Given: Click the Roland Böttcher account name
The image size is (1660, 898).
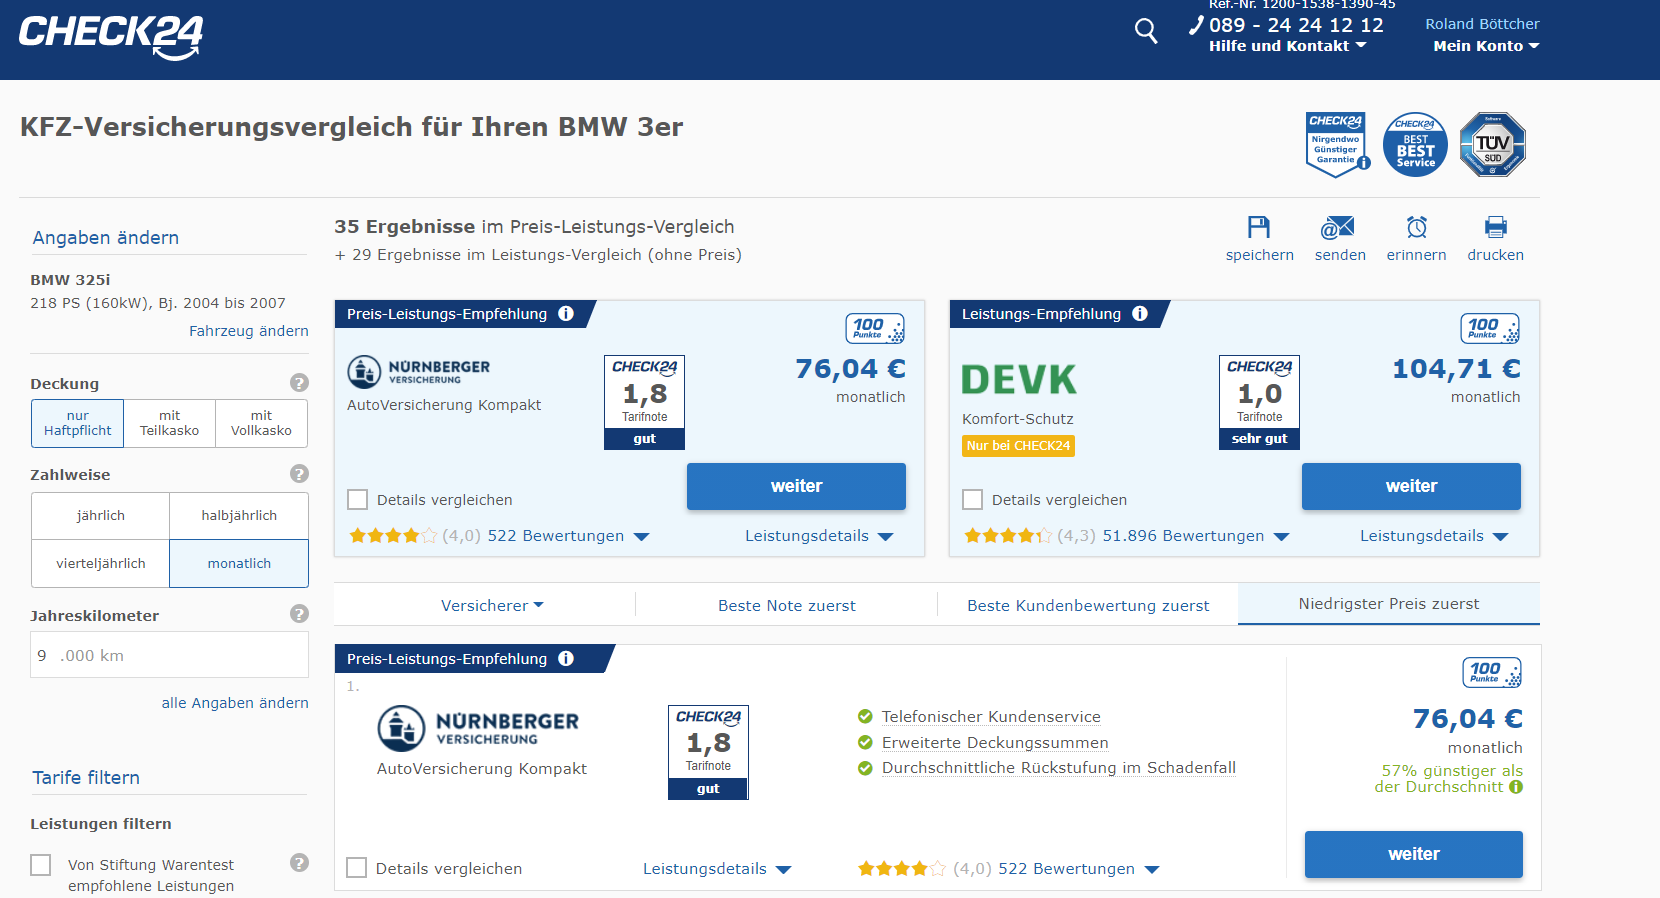Looking at the screenshot, I should pyautogui.click(x=1482, y=24).
